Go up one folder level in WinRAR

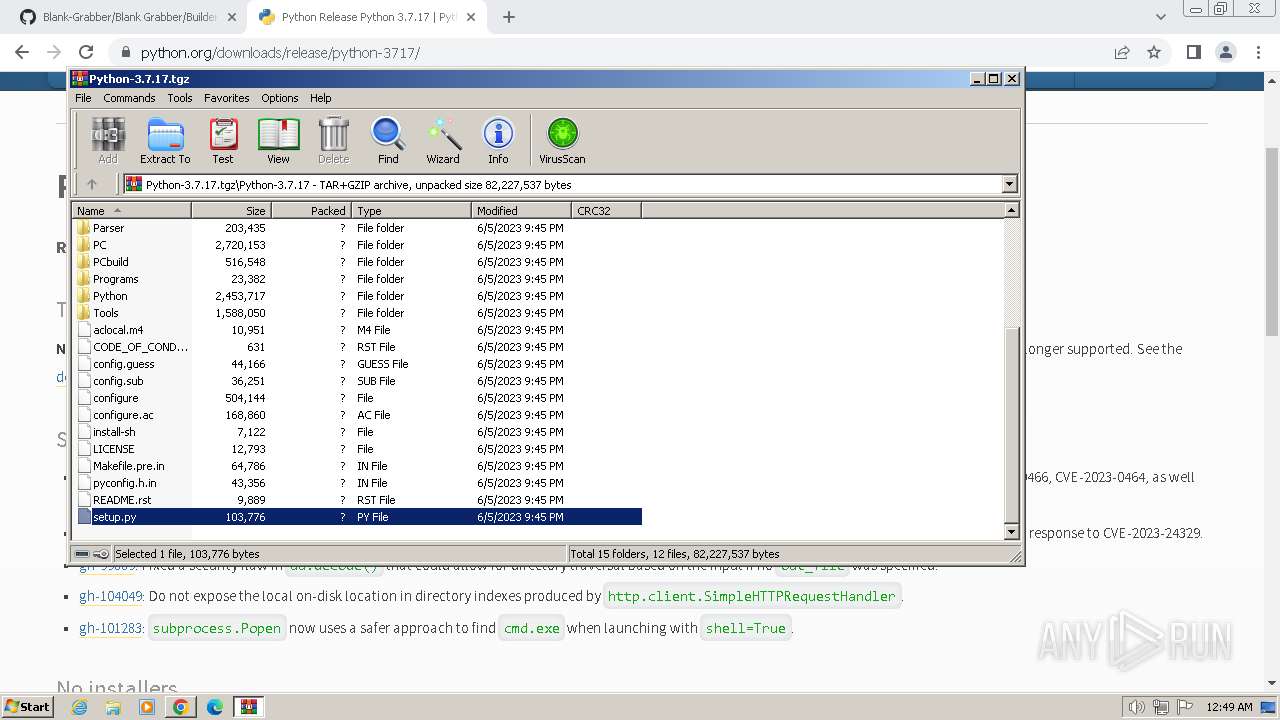[x=92, y=184]
